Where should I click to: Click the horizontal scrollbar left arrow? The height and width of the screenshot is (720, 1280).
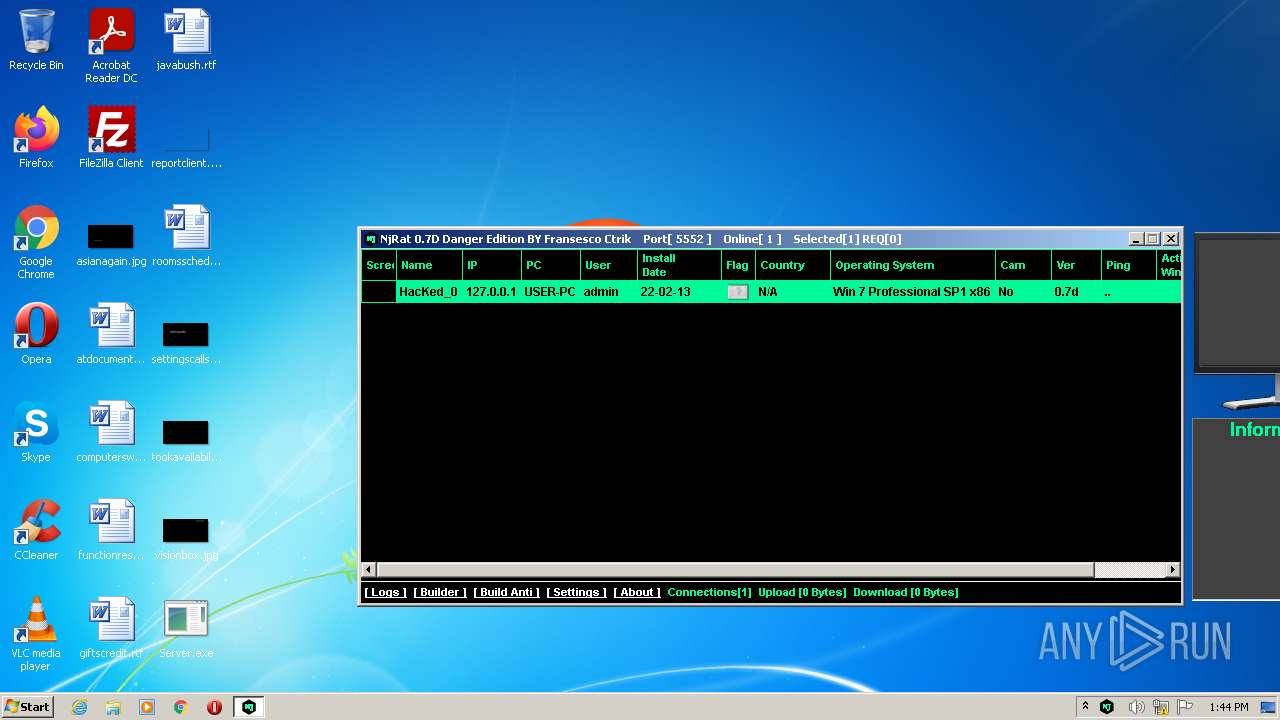tap(369, 570)
